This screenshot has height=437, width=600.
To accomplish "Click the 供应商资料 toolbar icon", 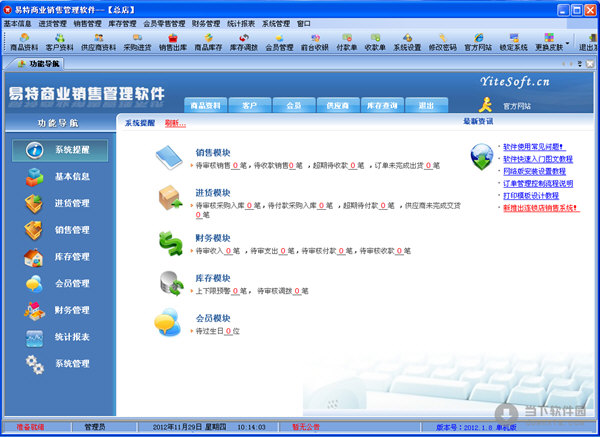I will point(99,42).
